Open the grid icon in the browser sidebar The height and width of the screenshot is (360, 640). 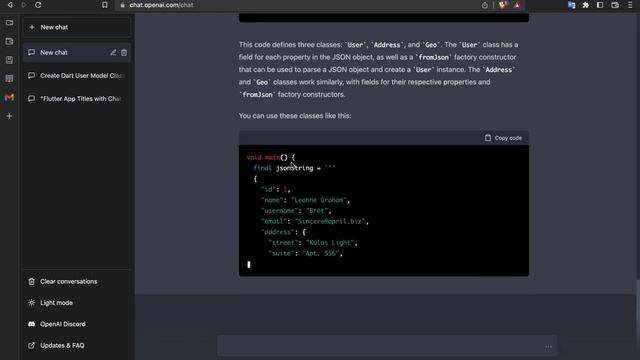point(9,78)
